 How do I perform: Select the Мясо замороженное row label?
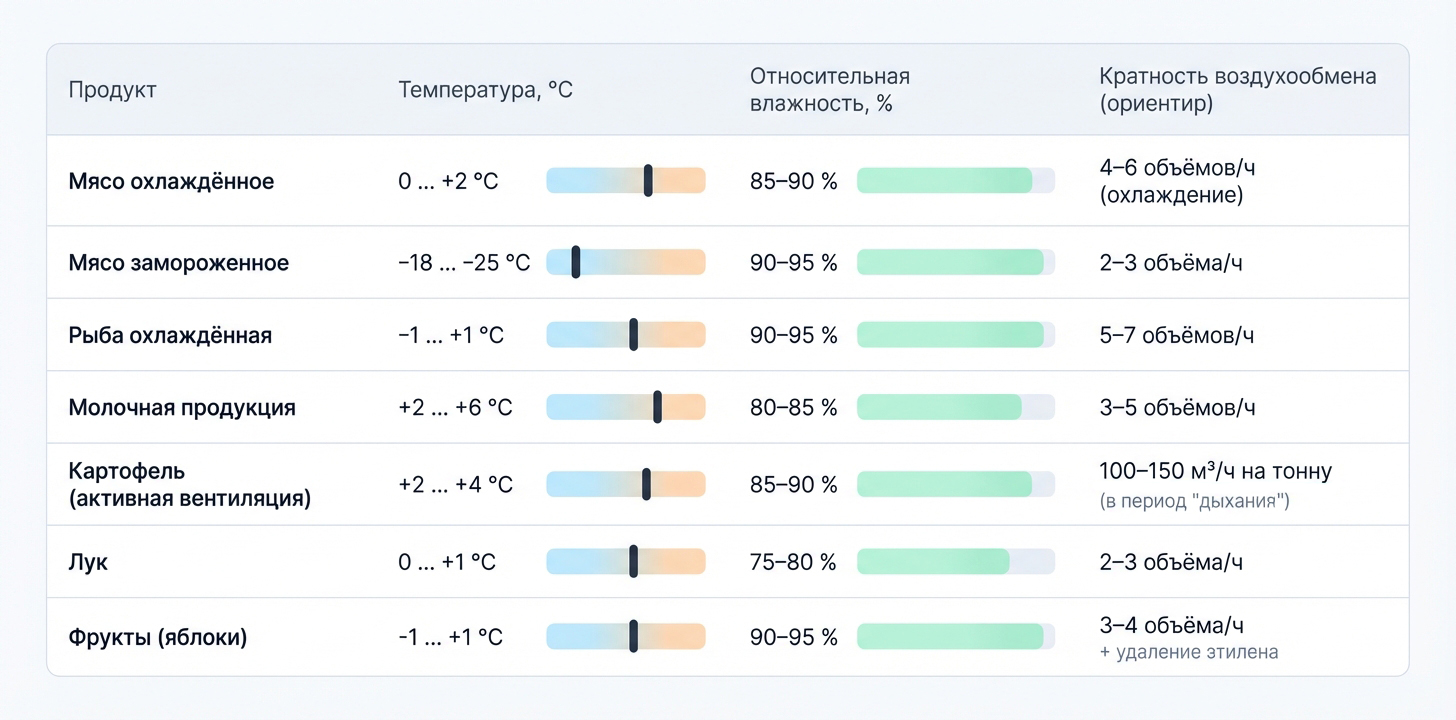coord(178,263)
